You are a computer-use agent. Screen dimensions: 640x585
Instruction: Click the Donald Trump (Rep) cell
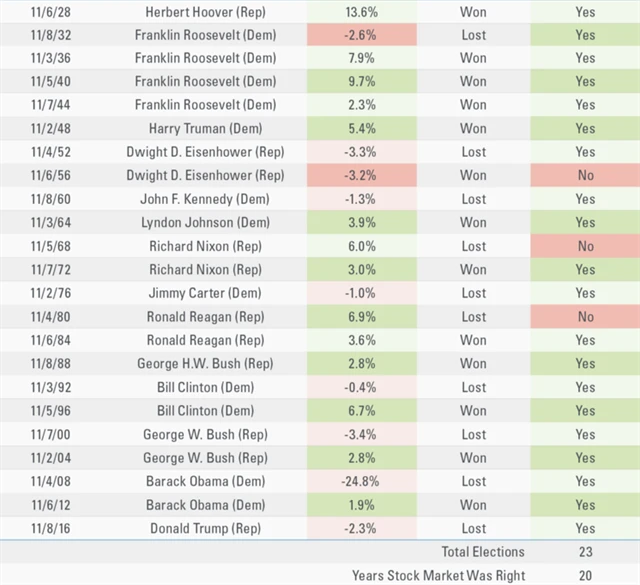click(x=205, y=528)
